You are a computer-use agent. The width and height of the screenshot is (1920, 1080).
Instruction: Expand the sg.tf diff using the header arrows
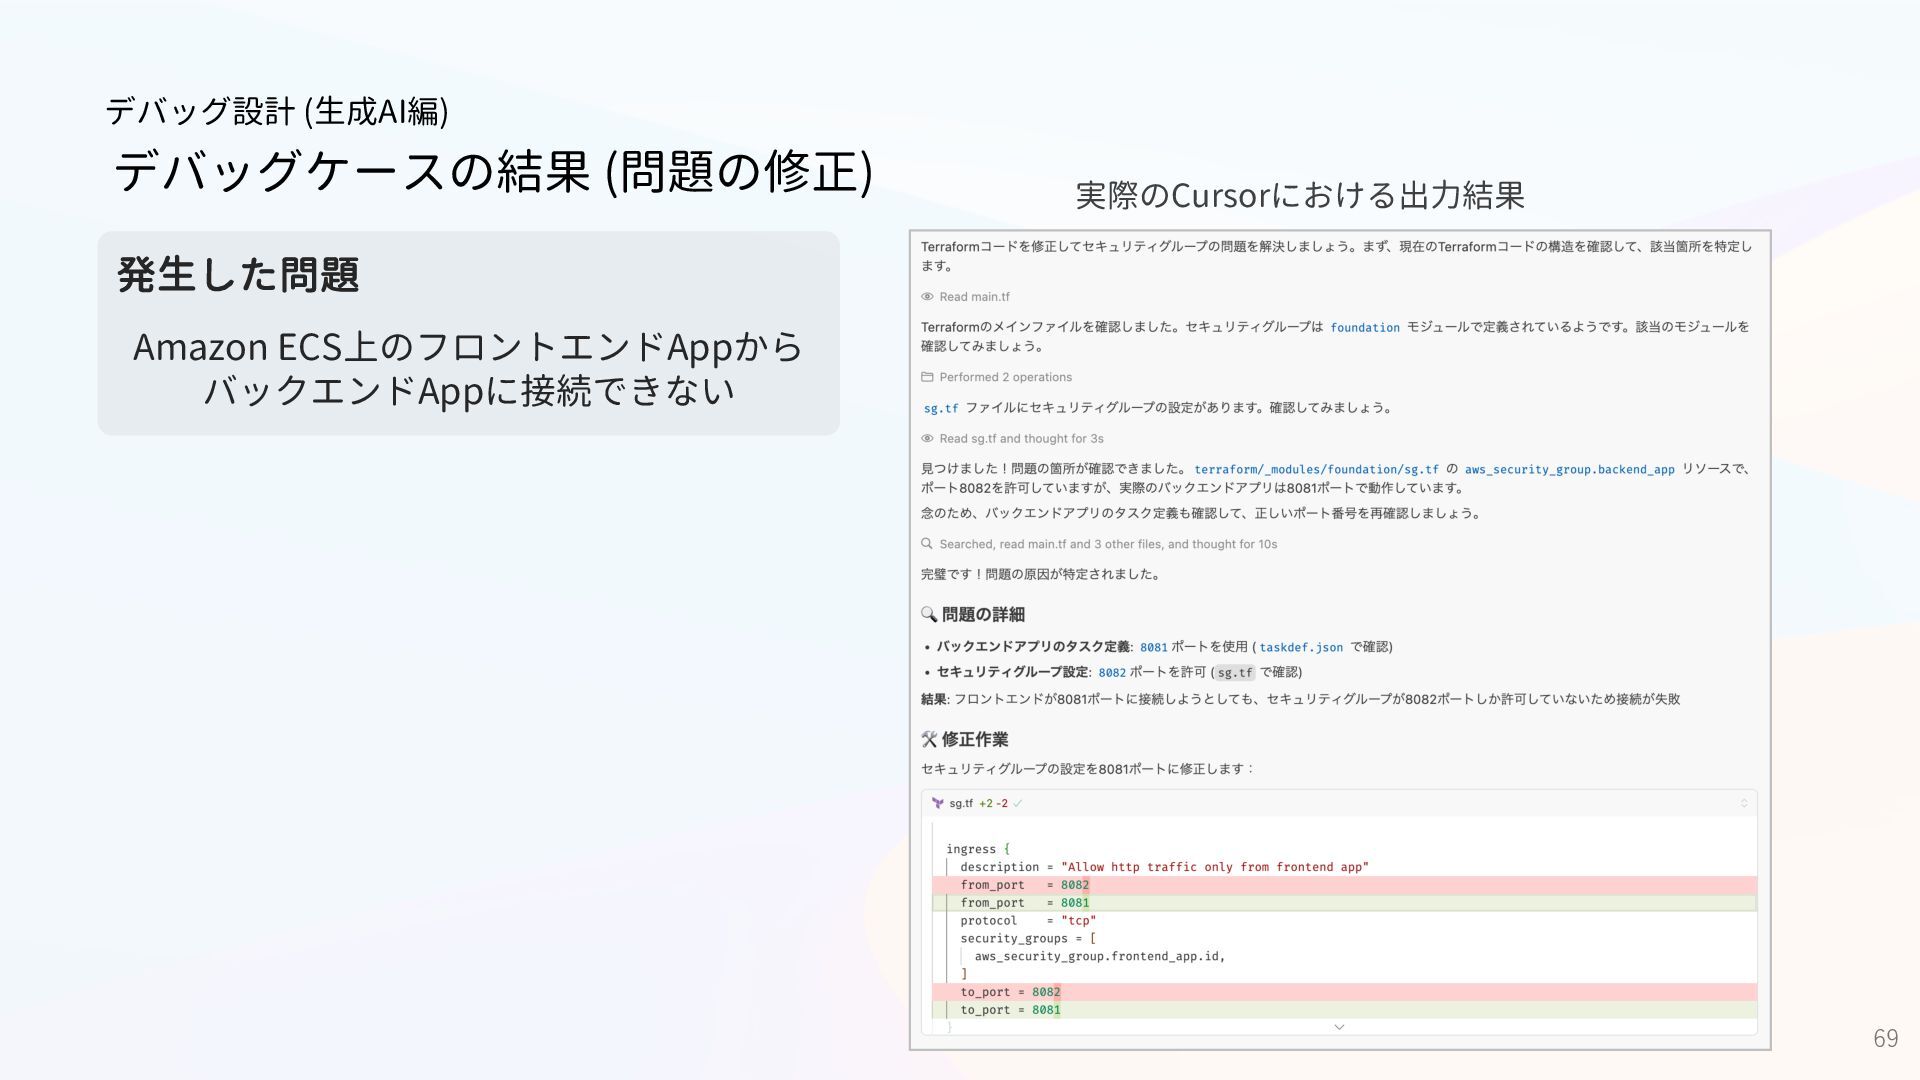coord(1744,803)
